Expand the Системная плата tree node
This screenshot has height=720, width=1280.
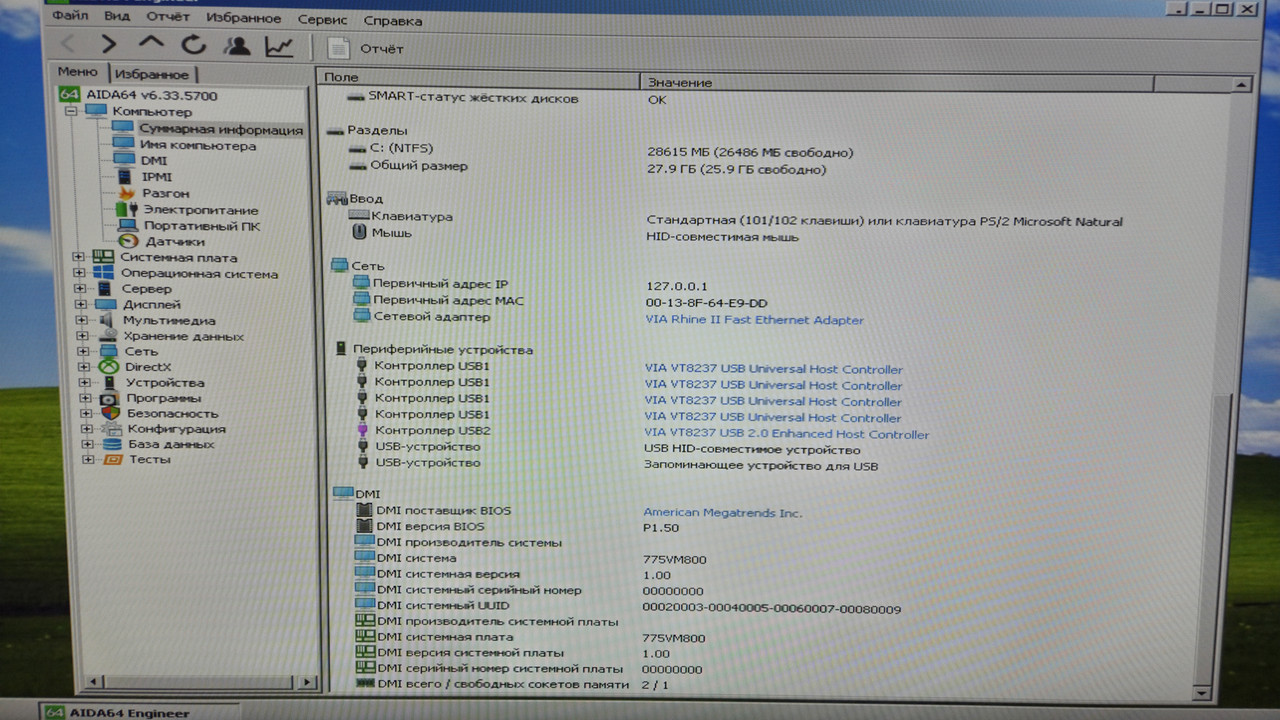coord(78,258)
